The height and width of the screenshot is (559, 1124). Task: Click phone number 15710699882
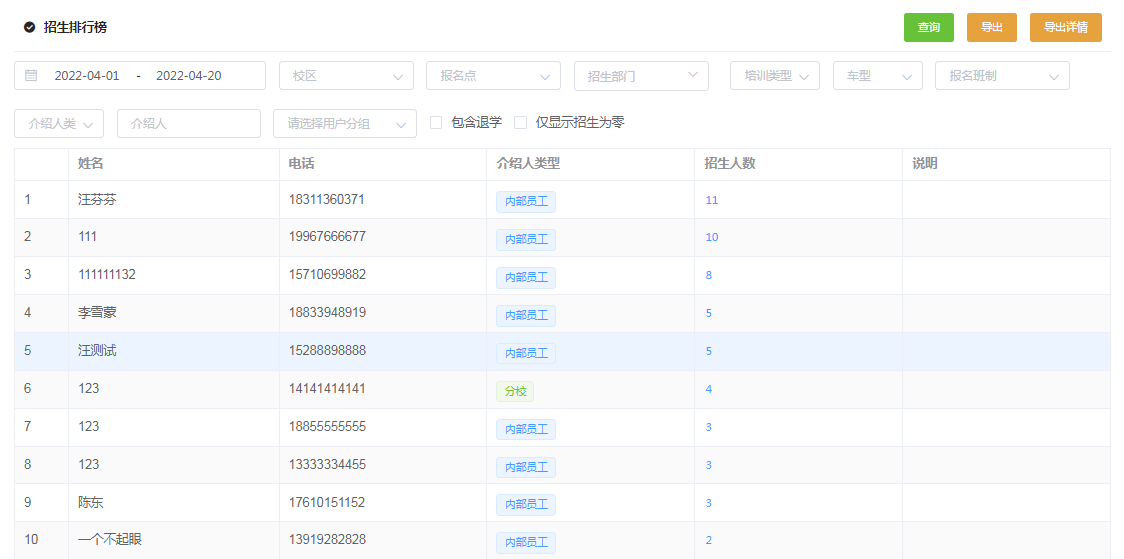tap(327, 274)
